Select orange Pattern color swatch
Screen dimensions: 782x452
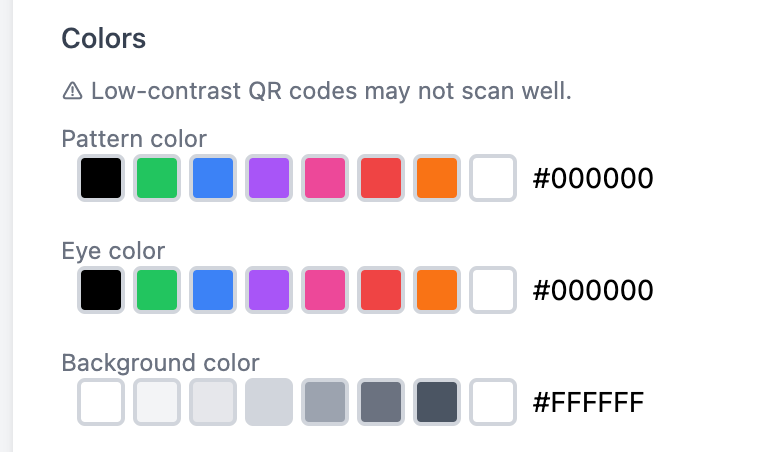tap(437, 178)
